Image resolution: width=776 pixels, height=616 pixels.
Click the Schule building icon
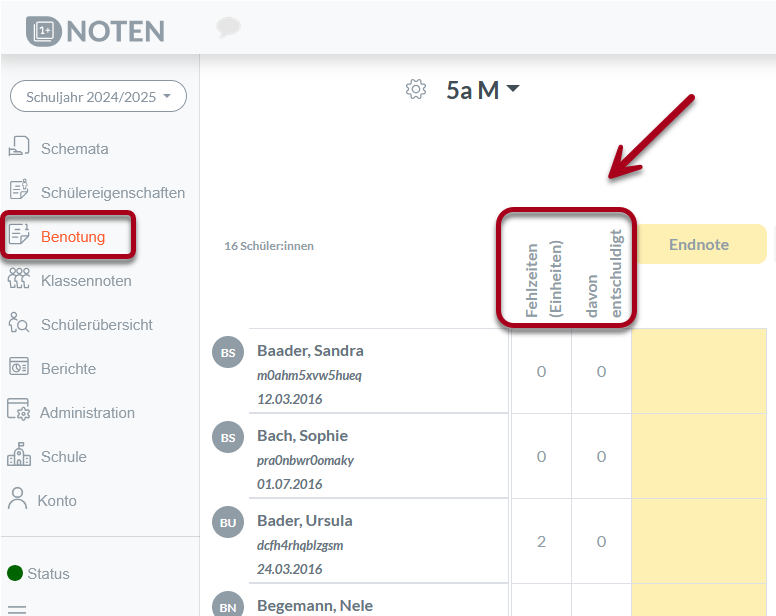(19, 455)
